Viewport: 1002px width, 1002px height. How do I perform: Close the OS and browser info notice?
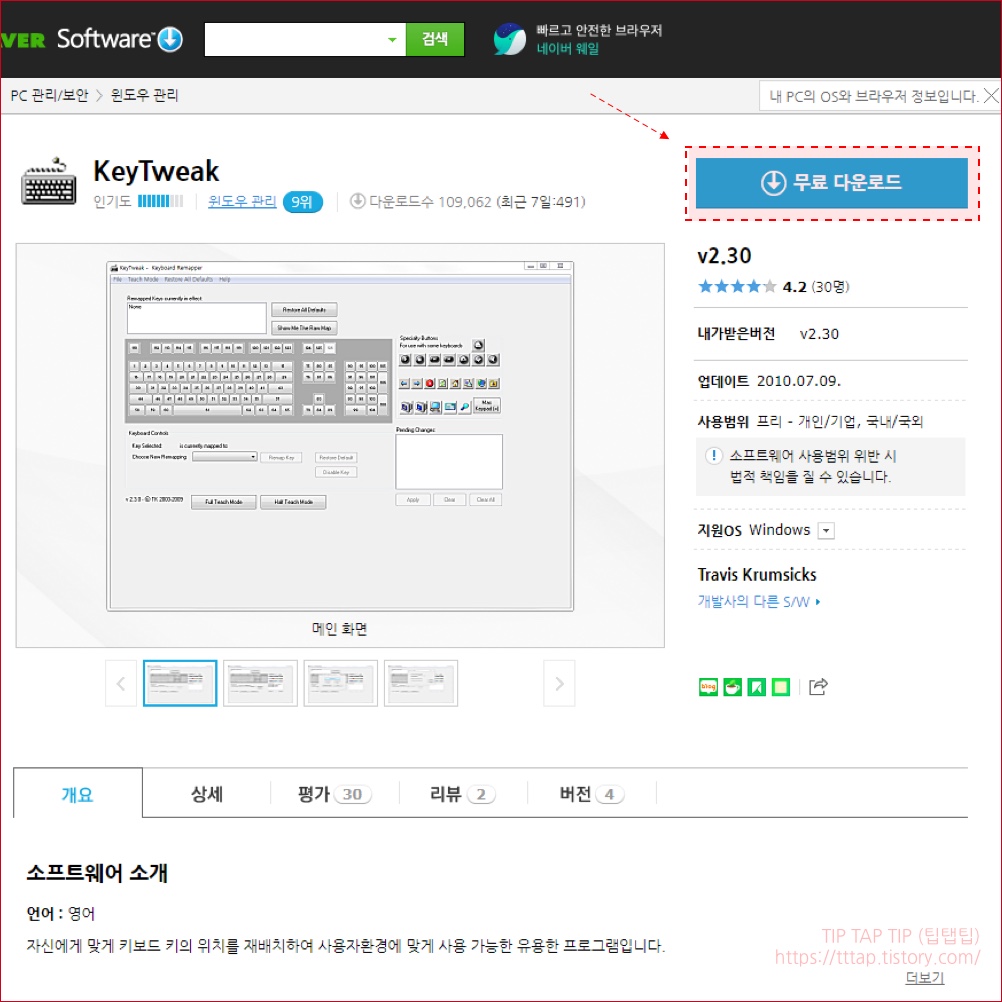click(990, 96)
